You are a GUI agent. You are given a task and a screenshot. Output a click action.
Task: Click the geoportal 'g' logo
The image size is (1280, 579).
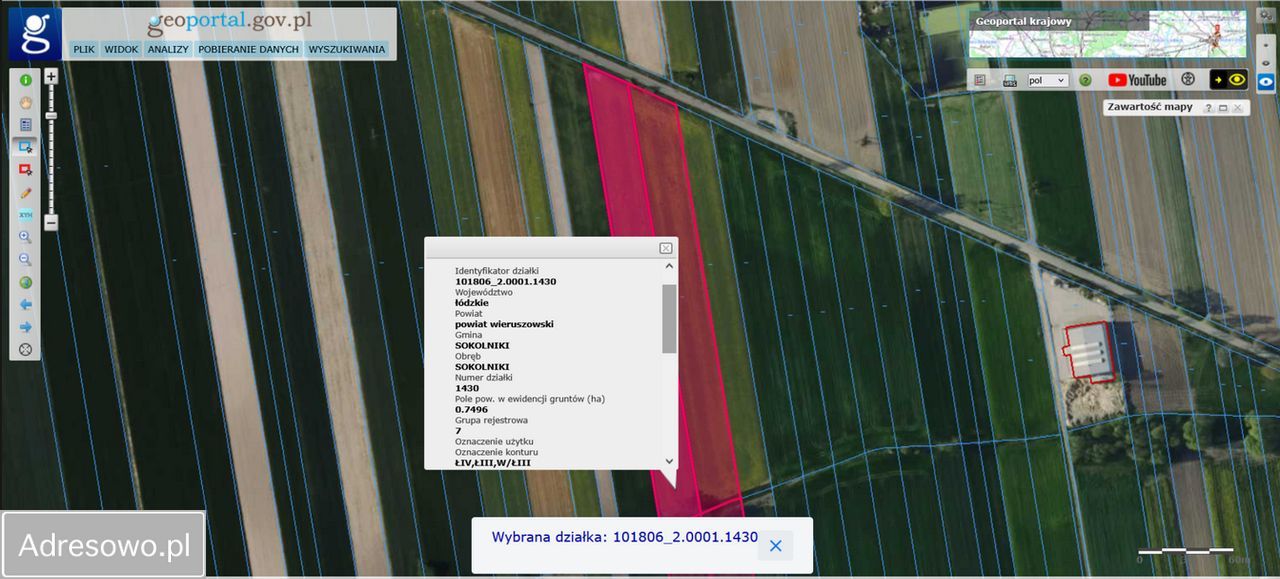(x=35, y=33)
